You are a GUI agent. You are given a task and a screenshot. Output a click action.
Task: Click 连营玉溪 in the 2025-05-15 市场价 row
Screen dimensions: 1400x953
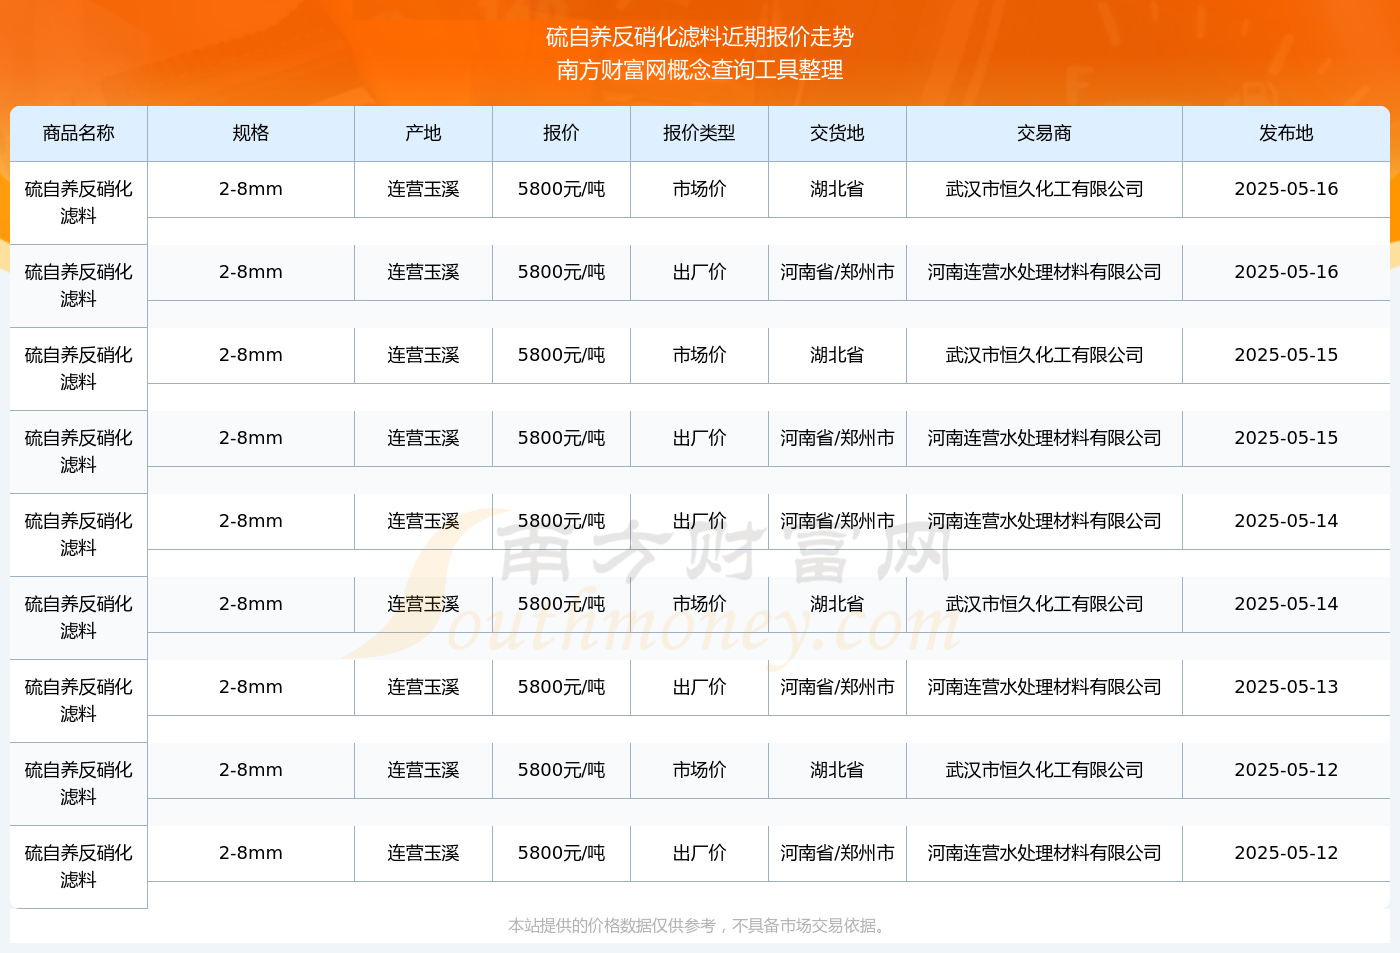click(x=424, y=355)
